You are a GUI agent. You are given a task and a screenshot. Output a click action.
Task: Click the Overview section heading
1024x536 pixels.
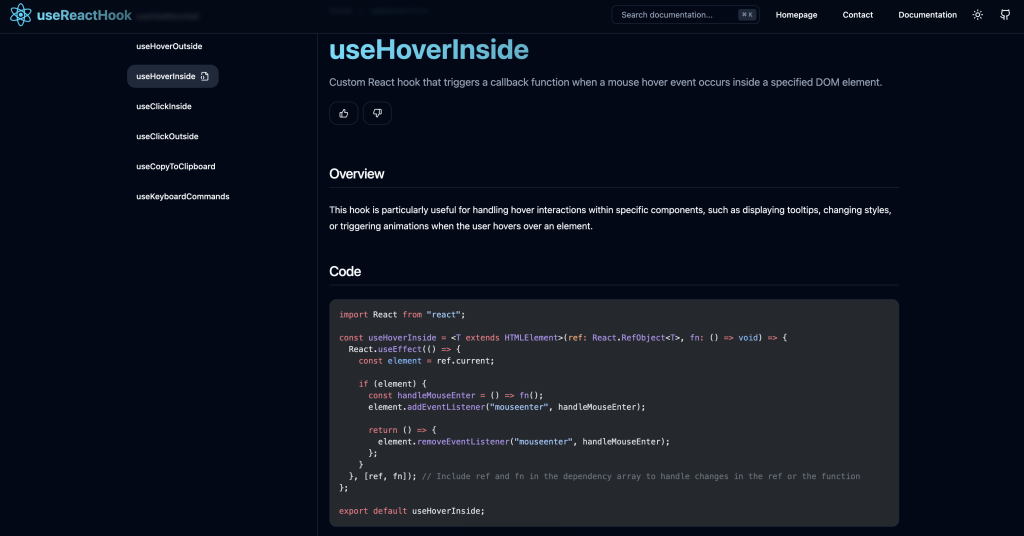[x=357, y=174]
